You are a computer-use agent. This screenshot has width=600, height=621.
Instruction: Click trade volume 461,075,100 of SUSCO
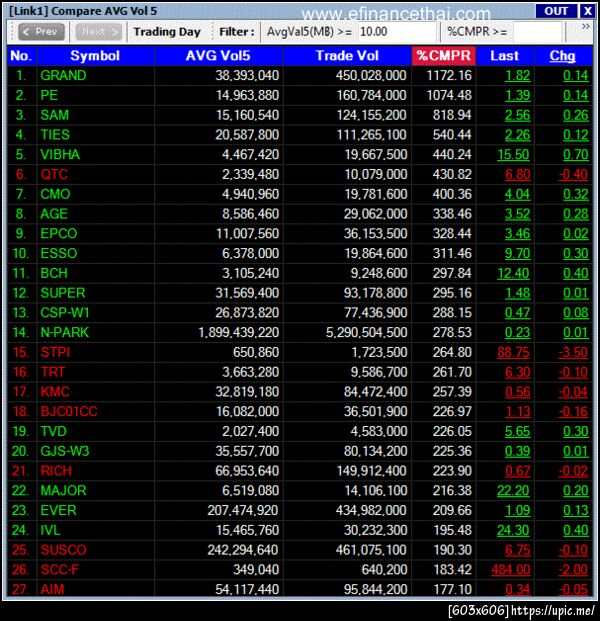(371, 550)
